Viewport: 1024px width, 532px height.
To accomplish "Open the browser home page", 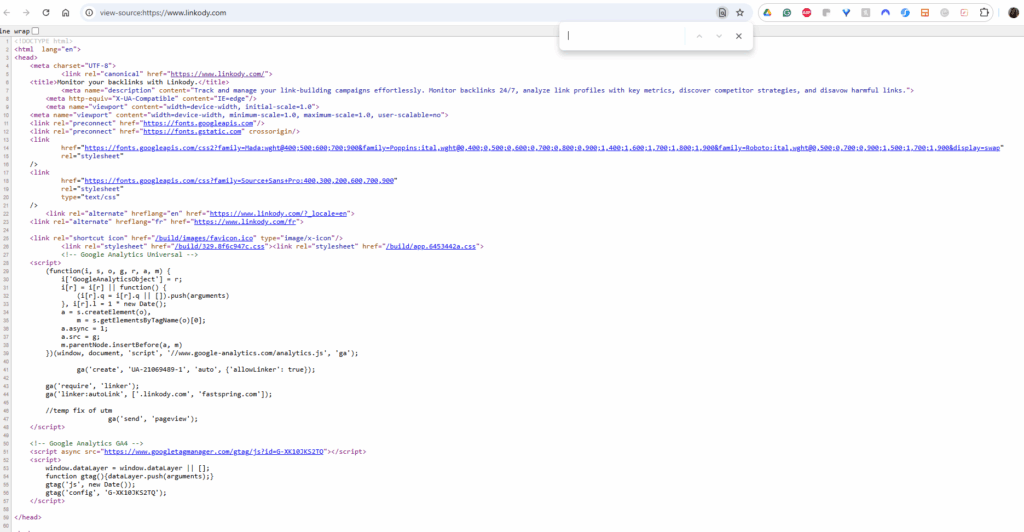I will pos(65,12).
